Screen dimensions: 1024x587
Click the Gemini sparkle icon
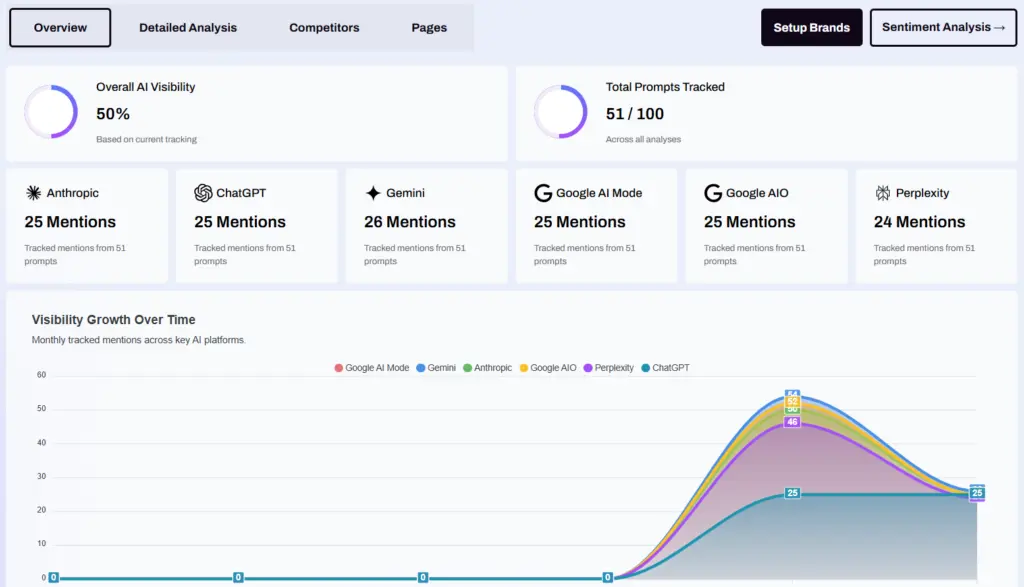click(x=373, y=193)
